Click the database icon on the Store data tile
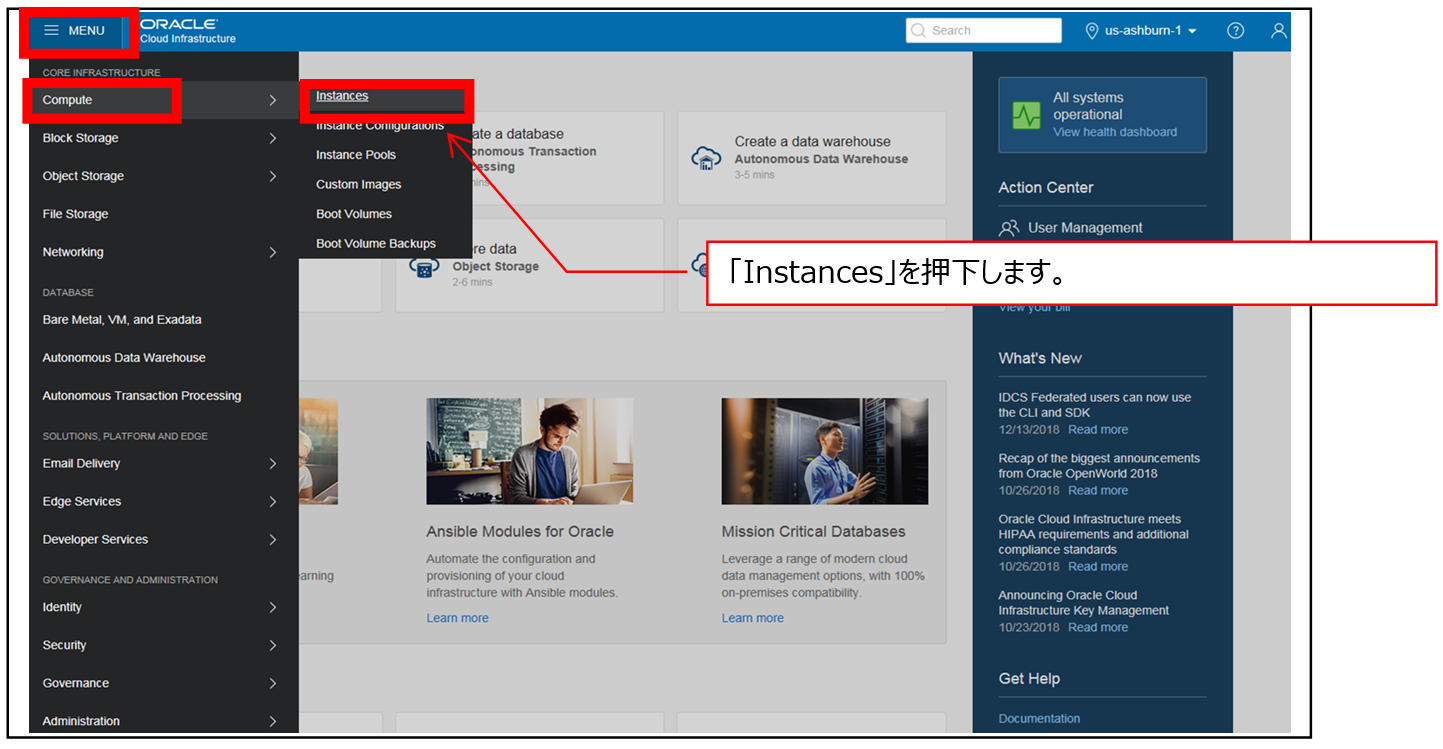The image size is (1443, 749). point(424,266)
